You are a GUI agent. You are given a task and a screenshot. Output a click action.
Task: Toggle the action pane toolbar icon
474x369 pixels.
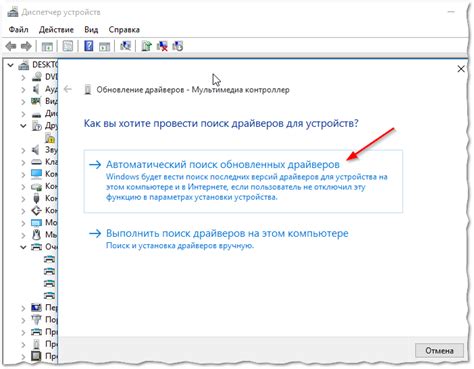click(104, 46)
